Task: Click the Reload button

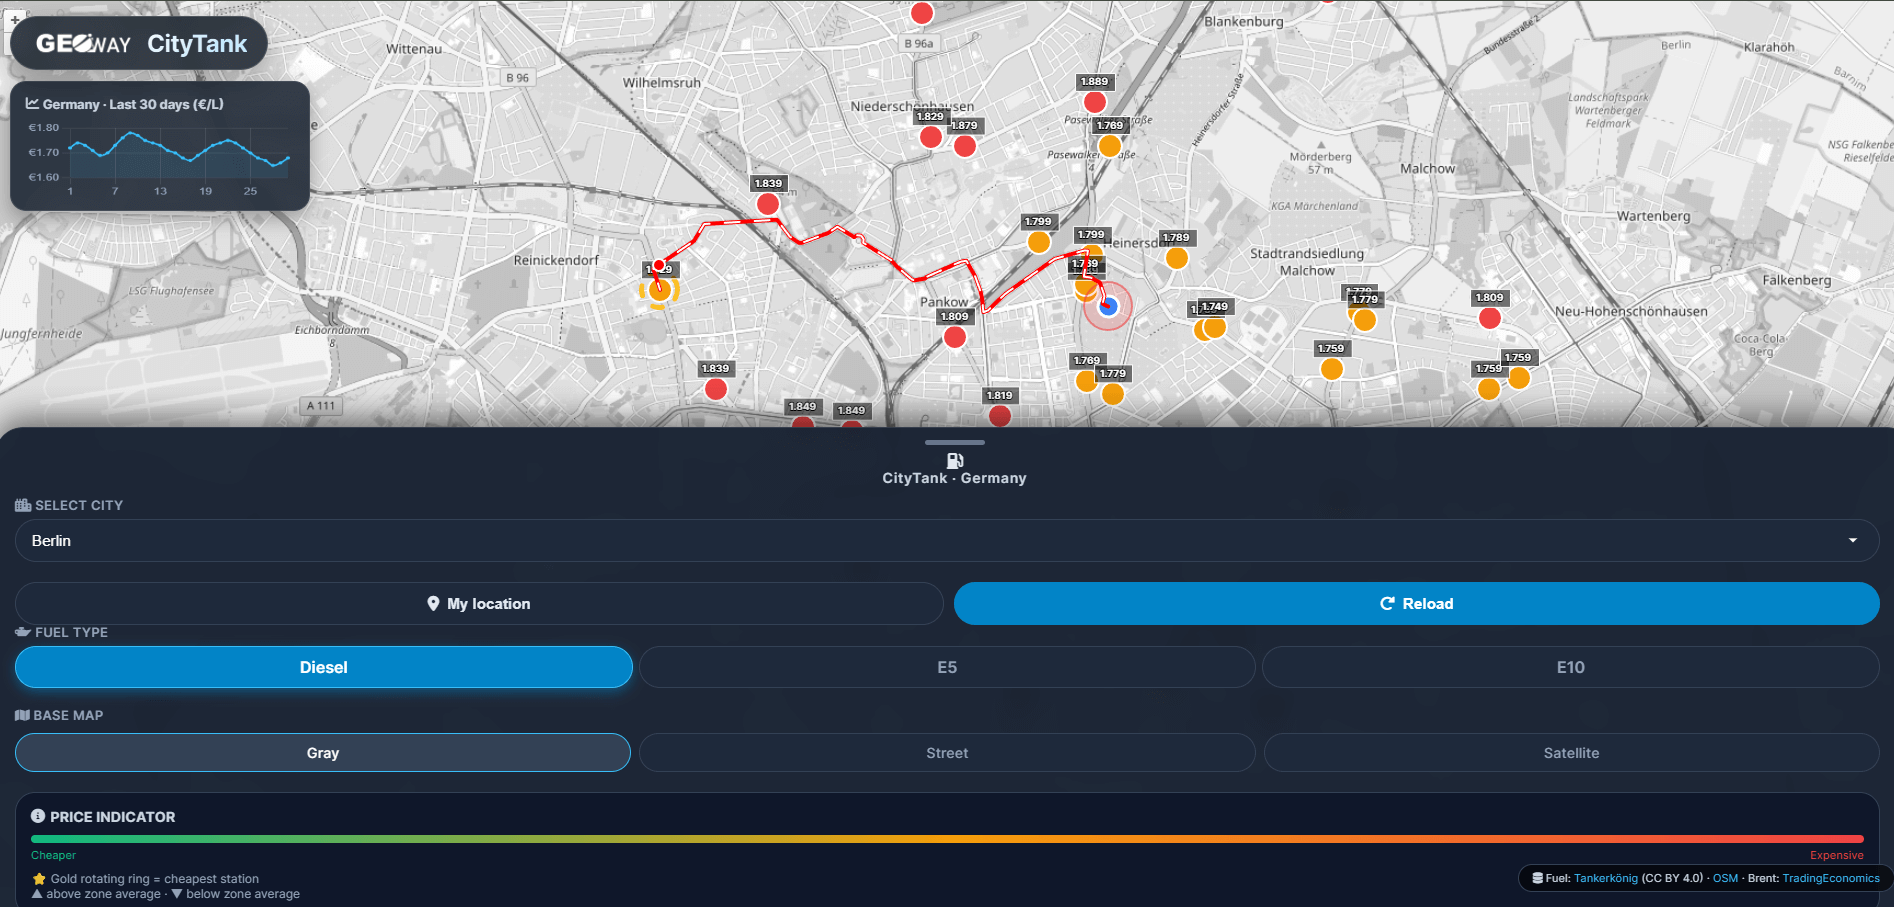Action: tap(1416, 603)
